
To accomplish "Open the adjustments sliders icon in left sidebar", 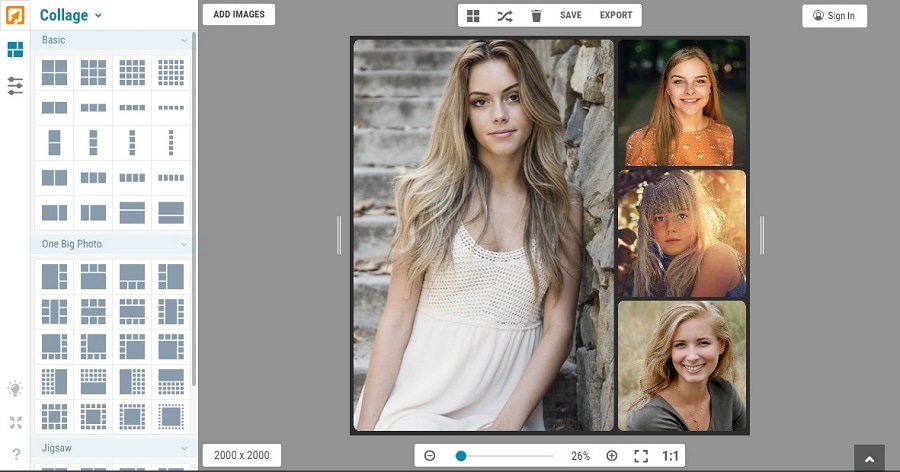I will click(x=15, y=85).
